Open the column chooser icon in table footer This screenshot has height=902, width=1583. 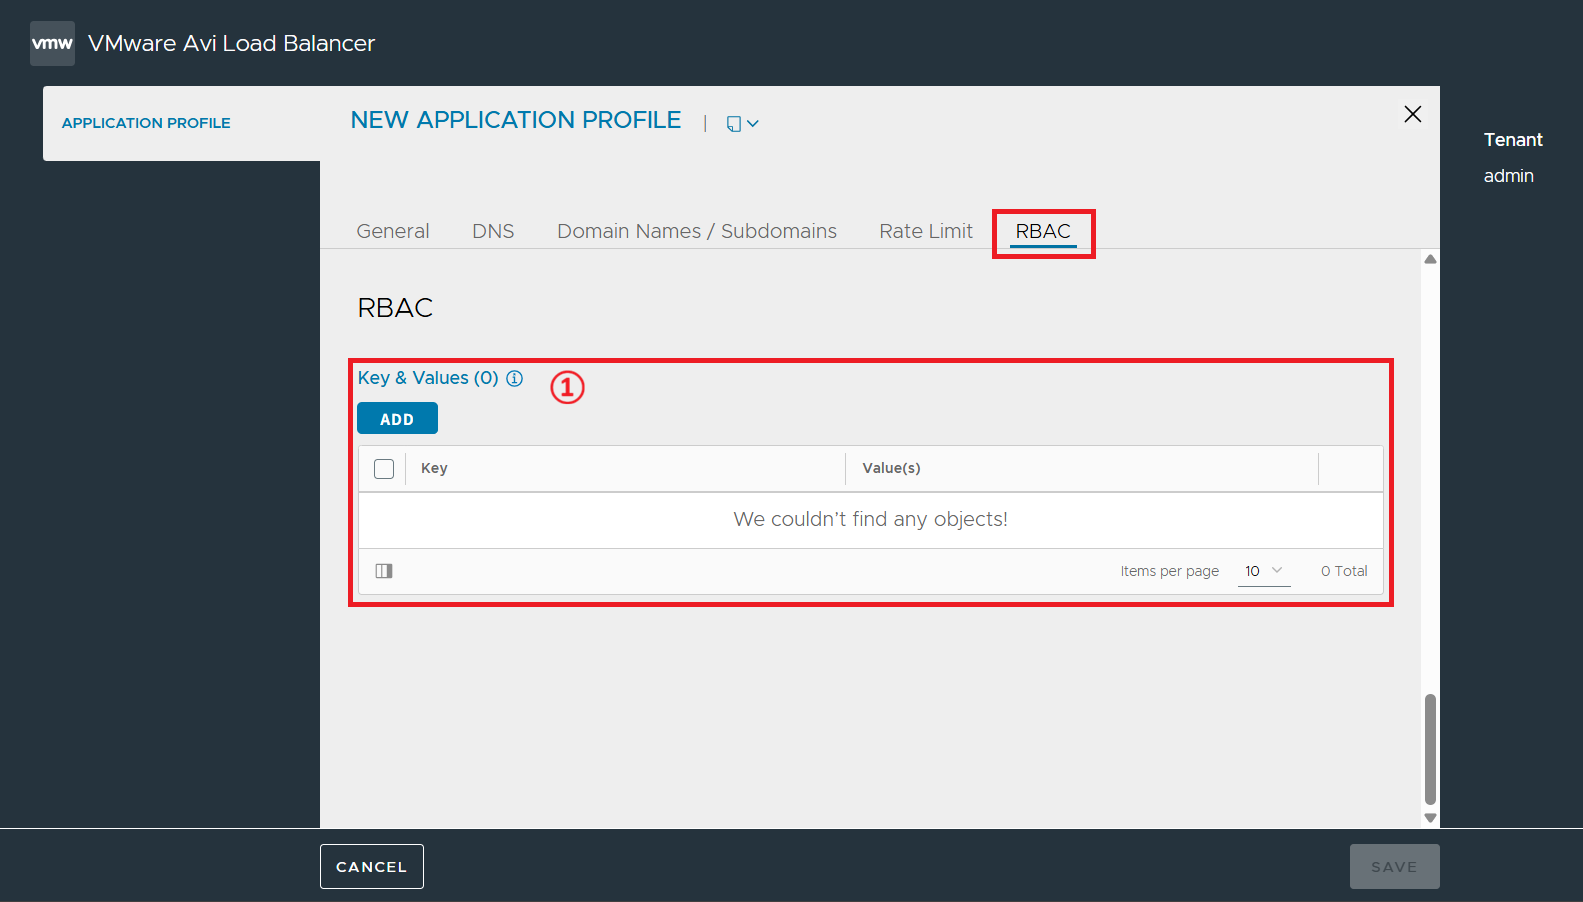click(384, 571)
